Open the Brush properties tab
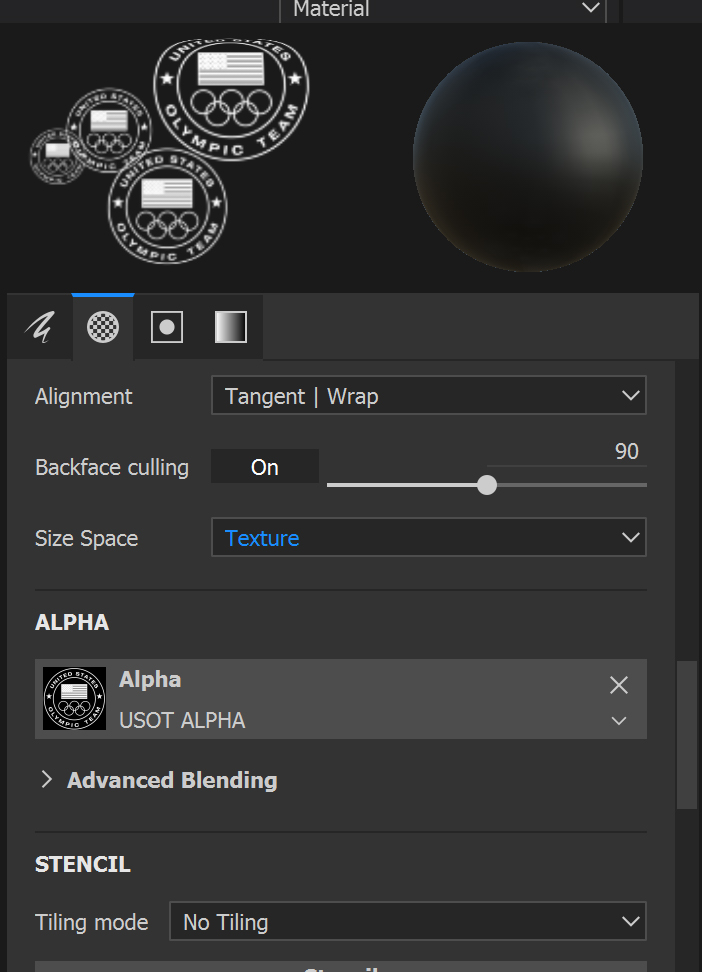 (x=40, y=327)
